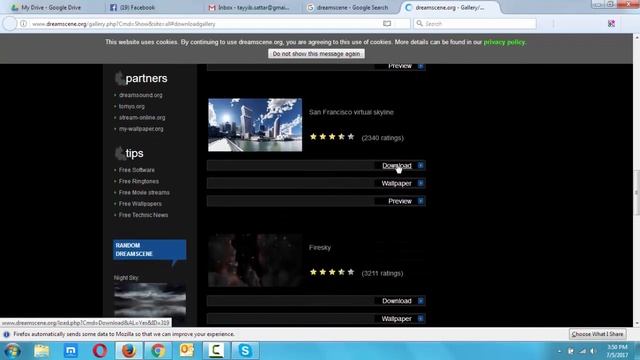Click the reader view icon in address bar
640x360 pixels.
pyautogui.click(x=387, y=24)
